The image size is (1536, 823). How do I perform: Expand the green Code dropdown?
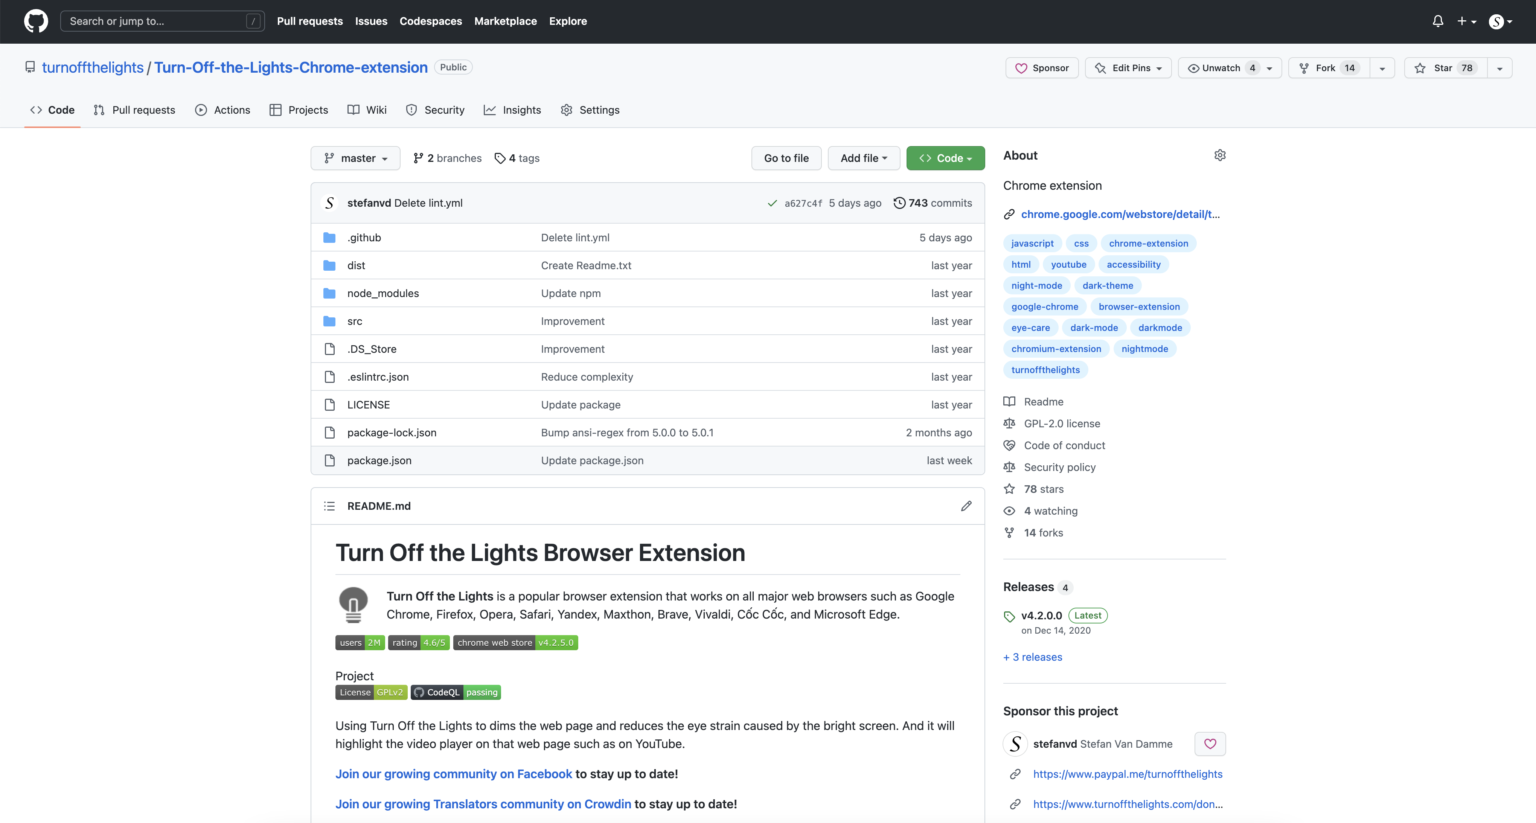(x=944, y=158)
